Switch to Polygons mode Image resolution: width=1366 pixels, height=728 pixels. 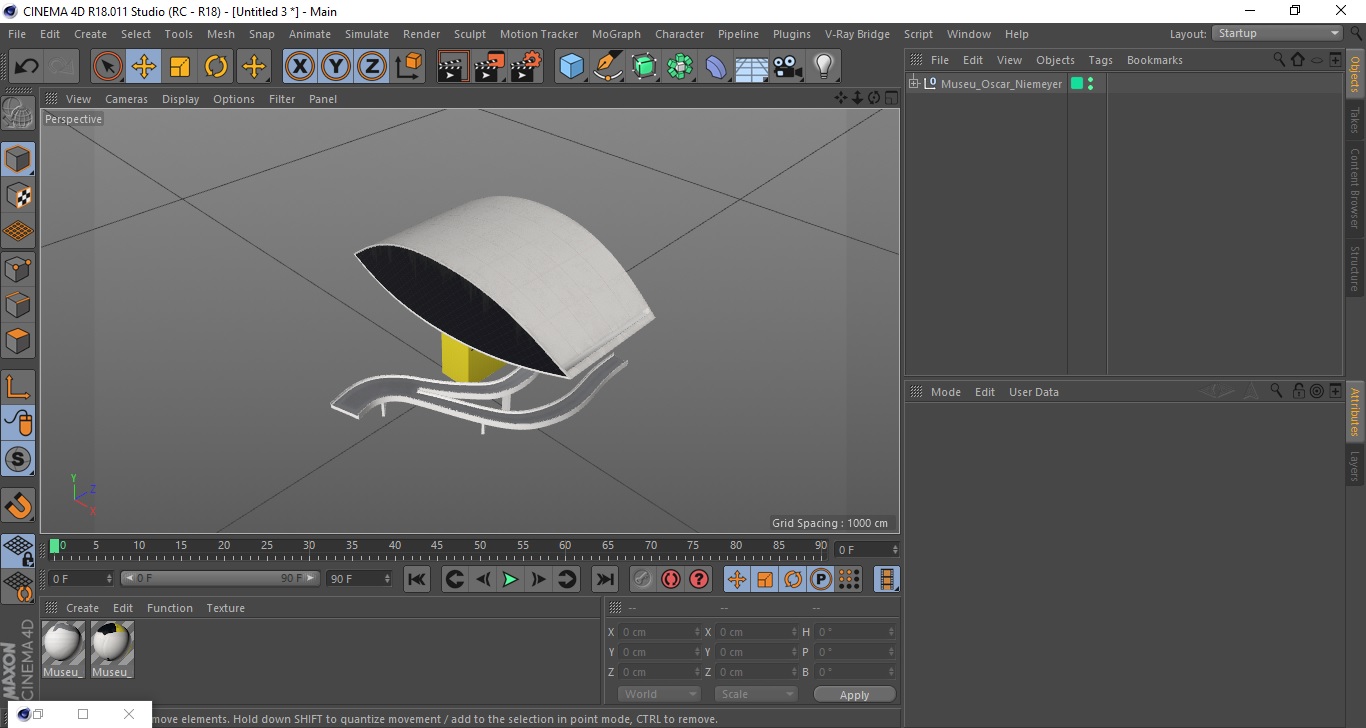pyautogui.click(x=18, y=340)
